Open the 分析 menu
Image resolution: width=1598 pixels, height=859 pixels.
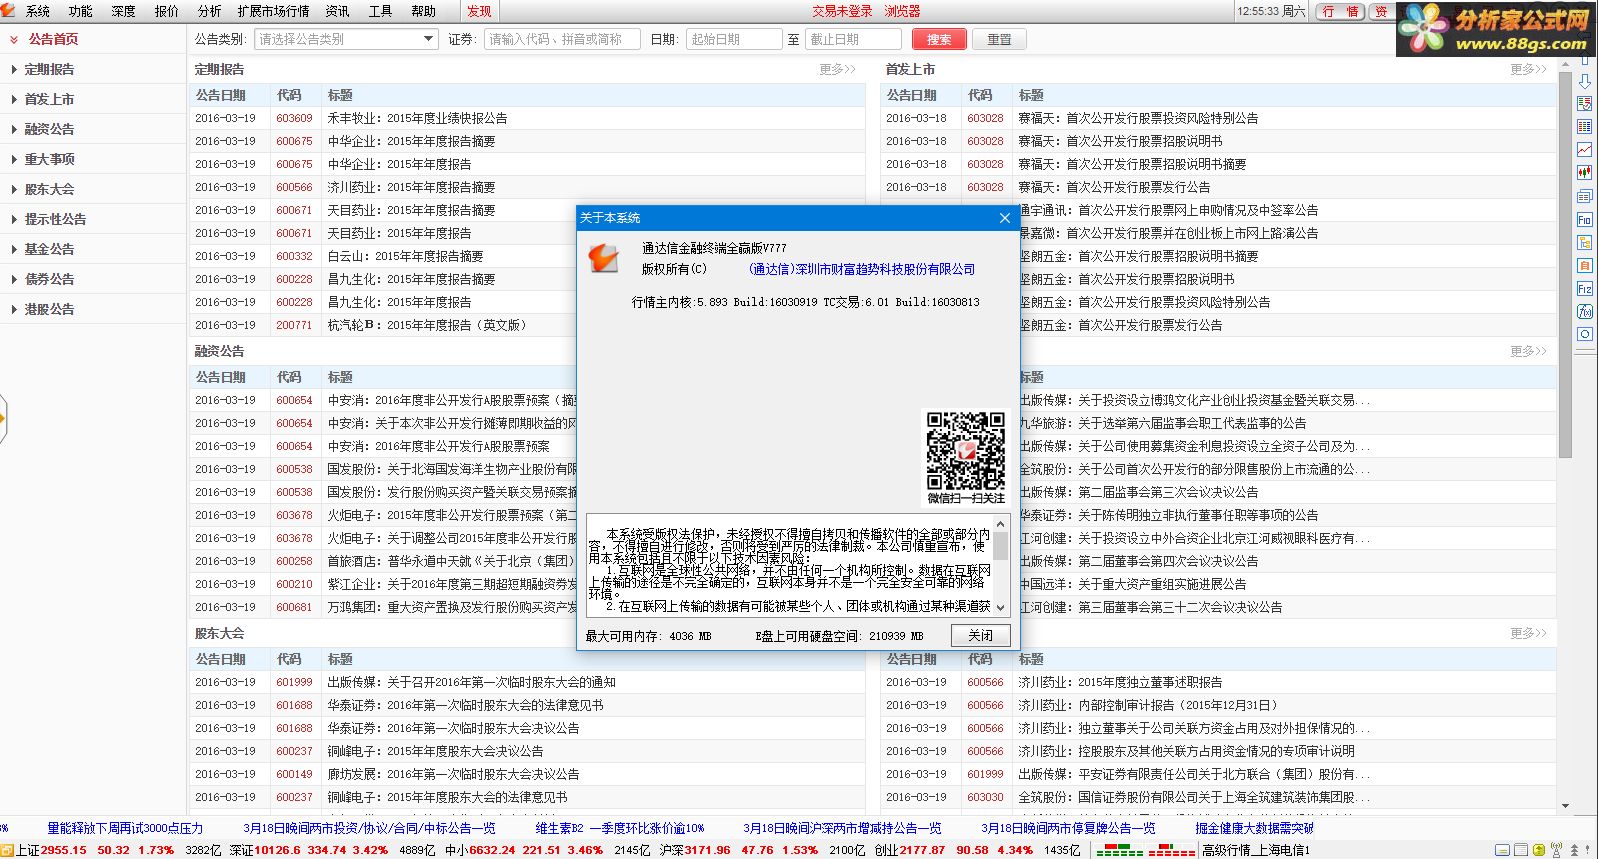pyautogui.click(x=210, y=11)
